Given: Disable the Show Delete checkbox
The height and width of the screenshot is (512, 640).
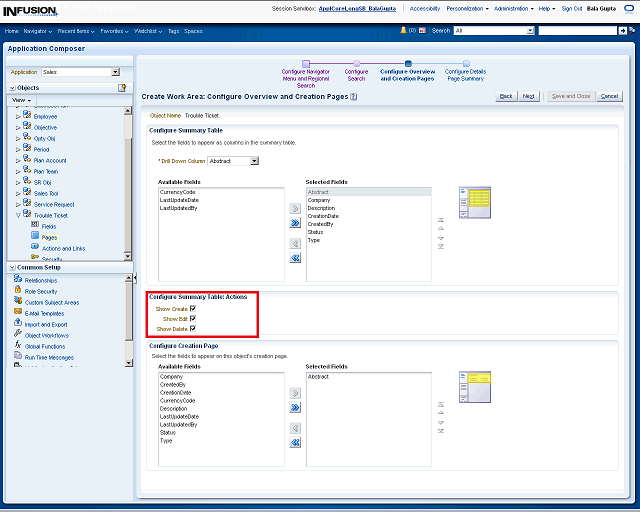Looking at the screenshot, I should pyautogui.click(x=193, y=329).
